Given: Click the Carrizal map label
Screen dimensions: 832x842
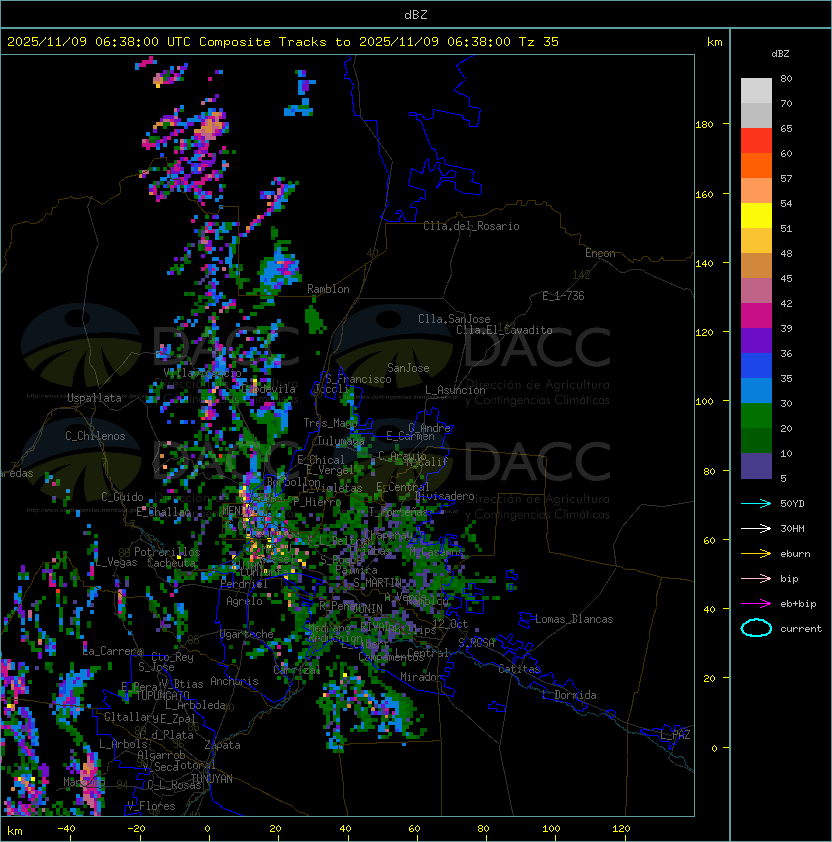Looking at the screenshot, I should pyautogui.click(x=296, y=670).
